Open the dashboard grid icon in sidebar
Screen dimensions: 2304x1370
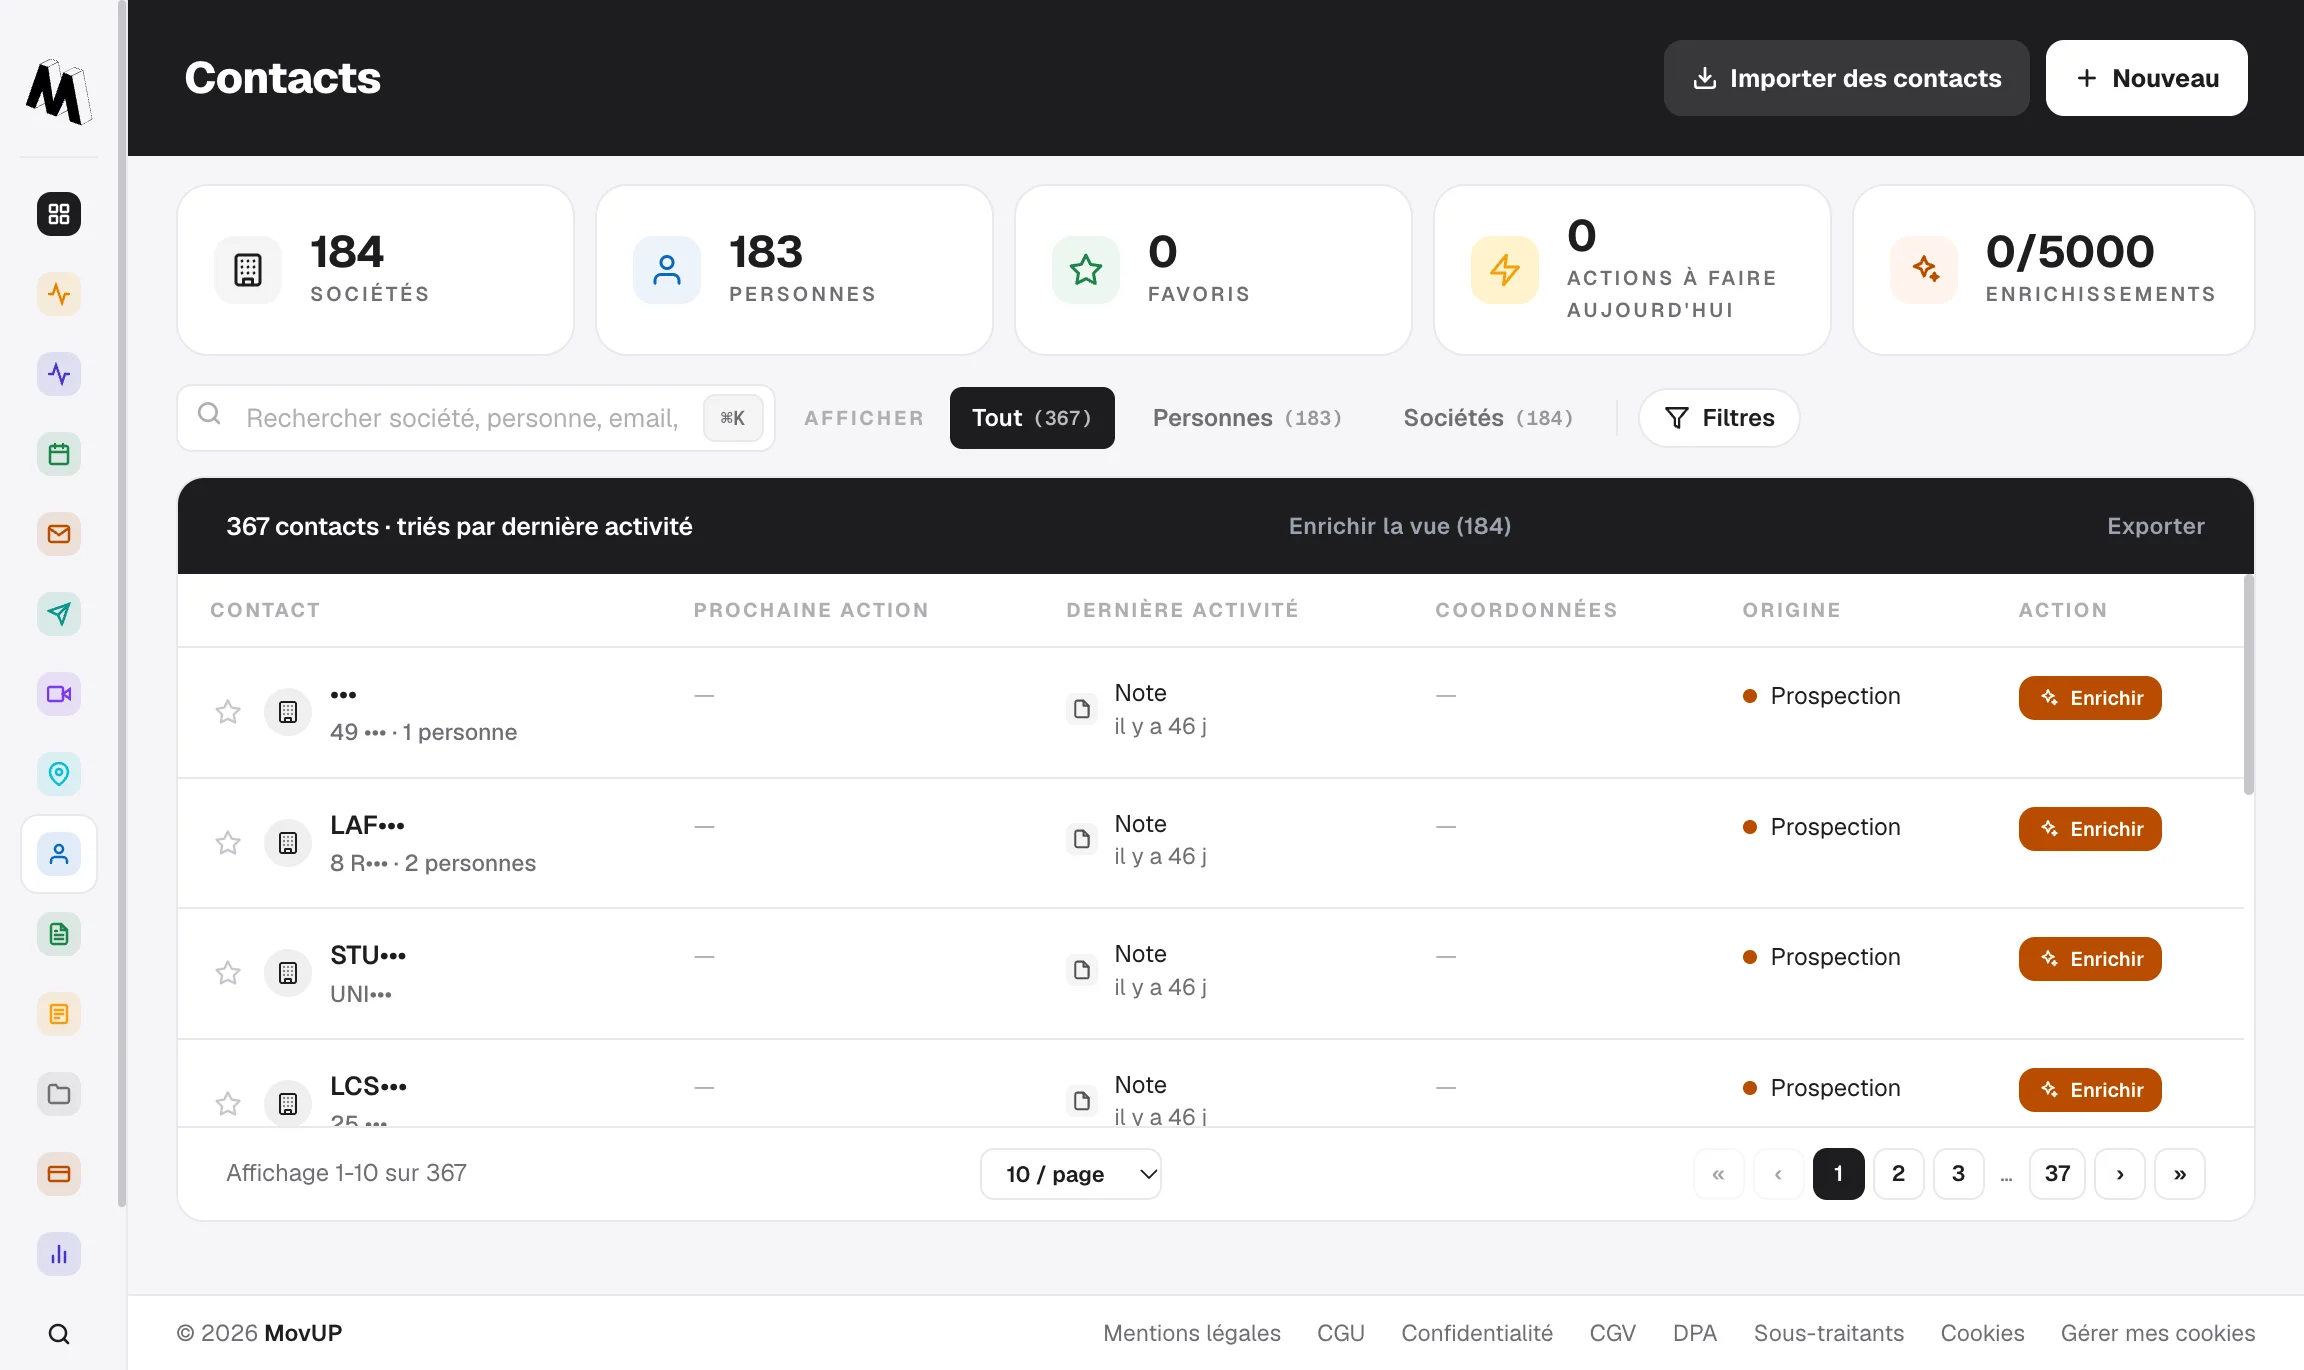[x=59, y=214]
